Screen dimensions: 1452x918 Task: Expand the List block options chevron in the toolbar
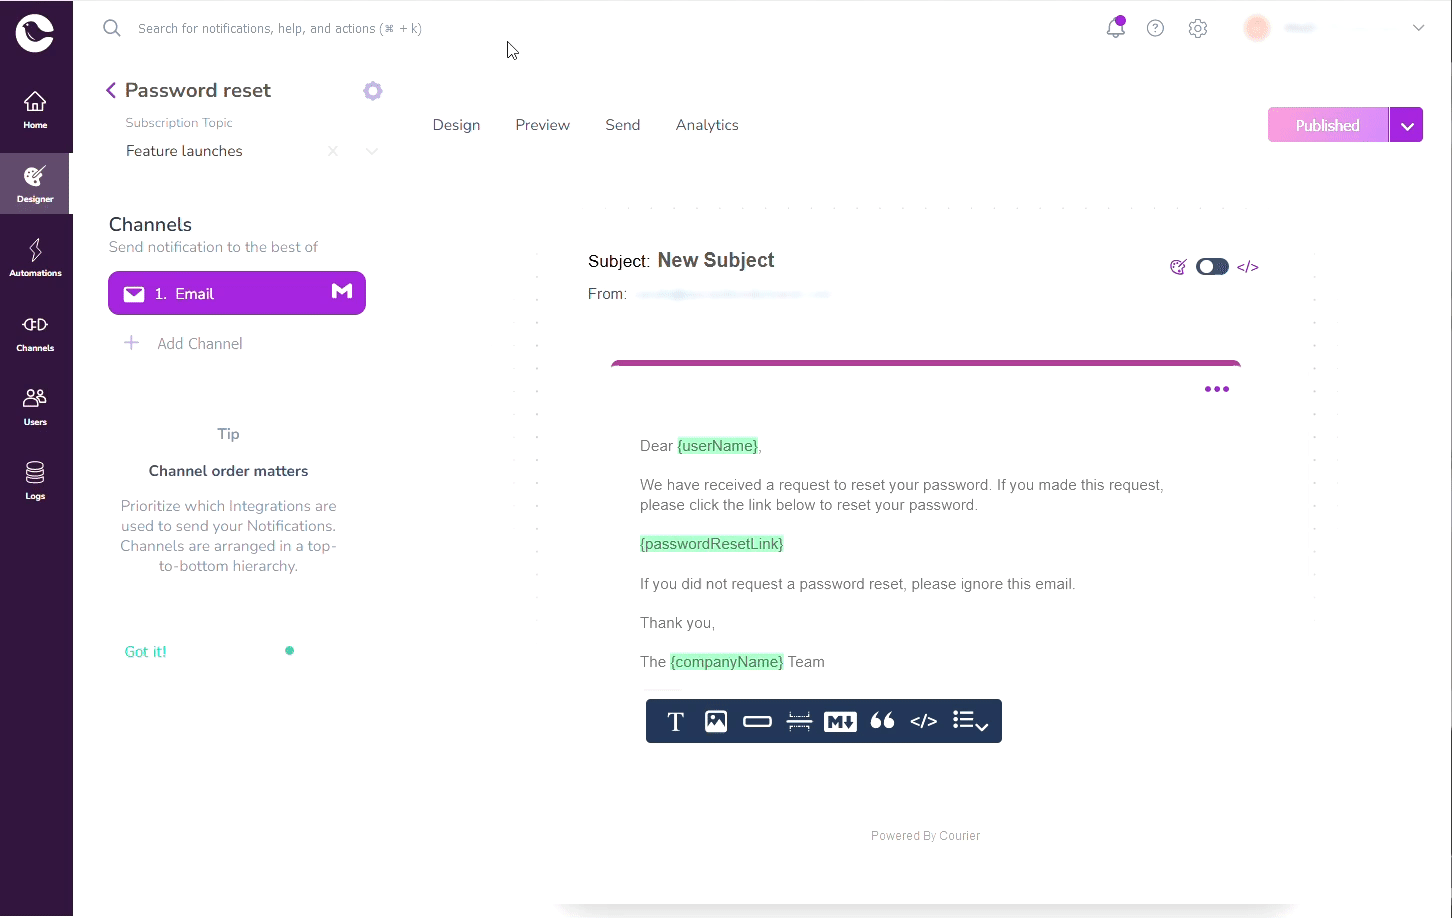[x=983, y=728]
